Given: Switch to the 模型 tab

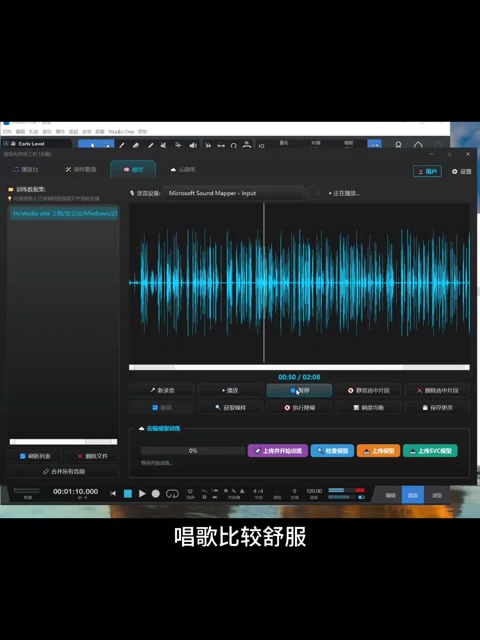Looking at the screenshot, I should [x=133, y=169].
